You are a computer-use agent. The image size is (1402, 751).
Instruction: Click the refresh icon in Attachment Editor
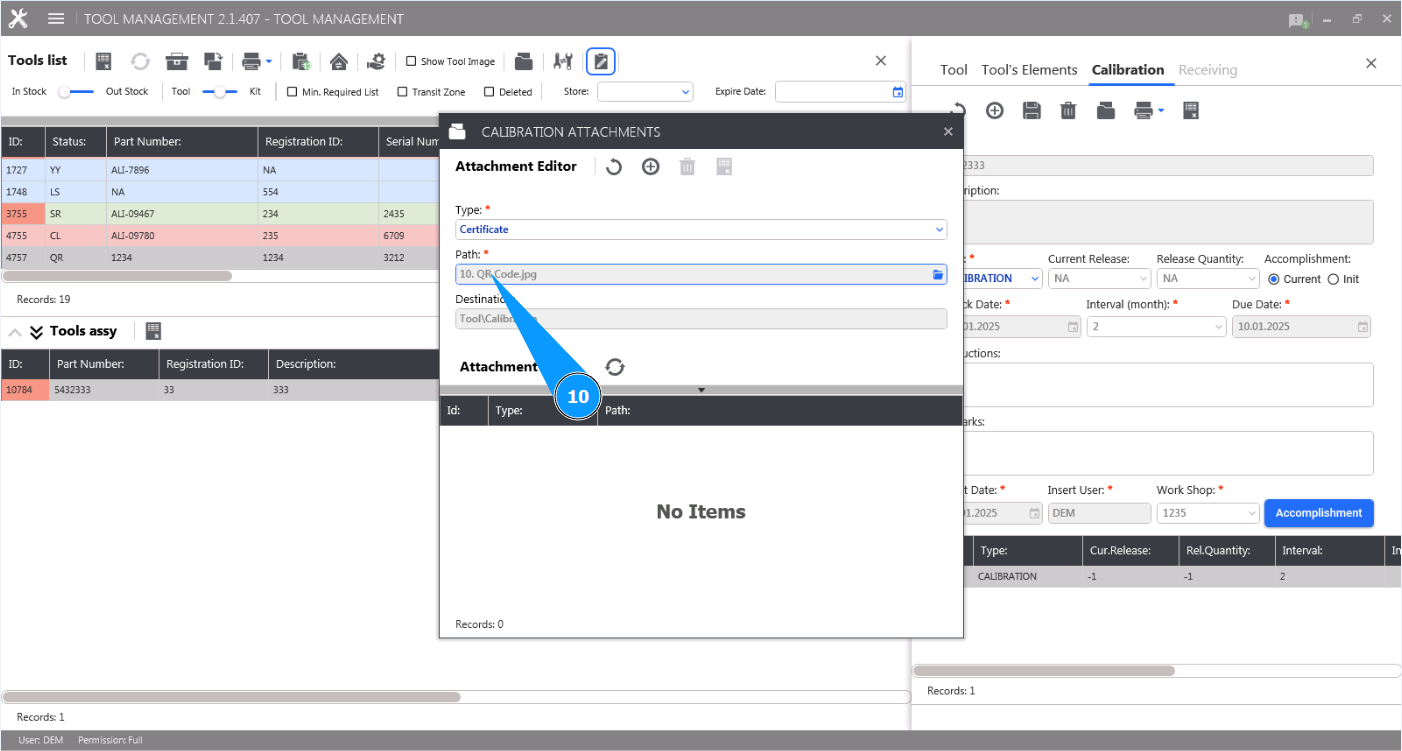click(x=614, y=166)
